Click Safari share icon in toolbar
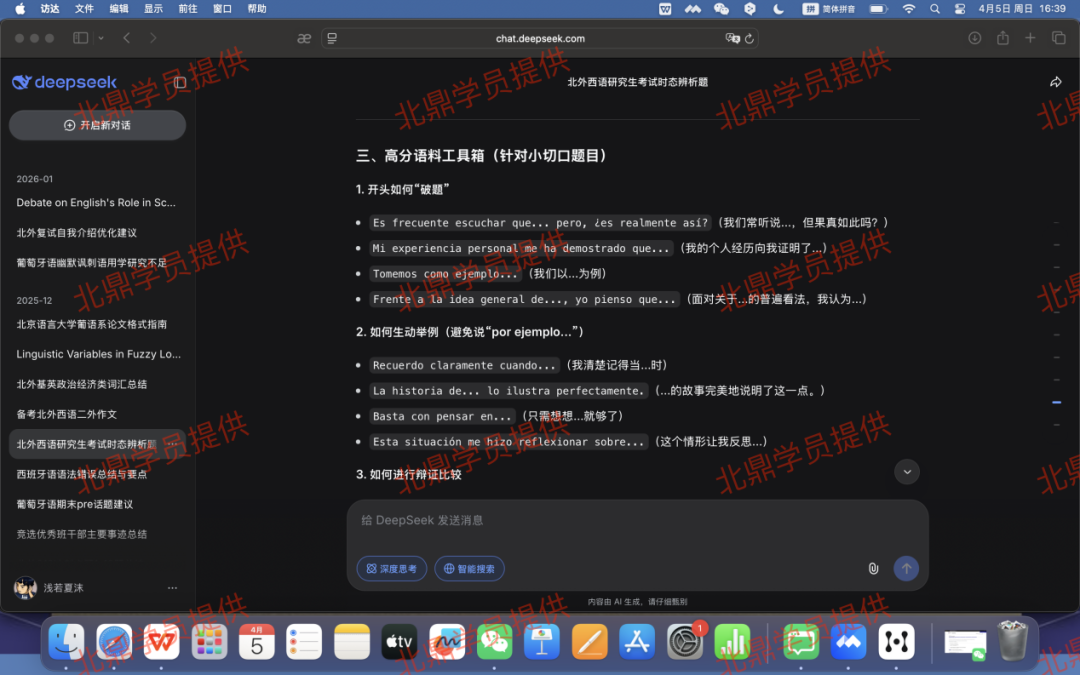 [x=1002, y=38]
